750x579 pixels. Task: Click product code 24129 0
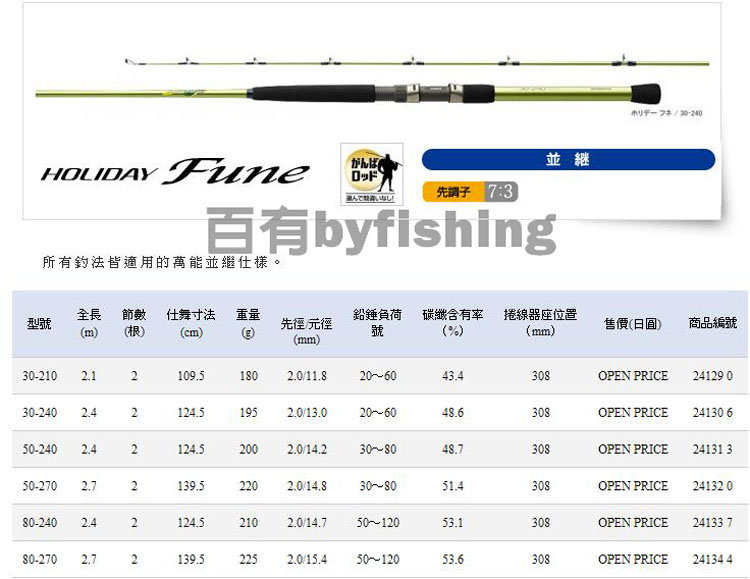click(713, 376)
